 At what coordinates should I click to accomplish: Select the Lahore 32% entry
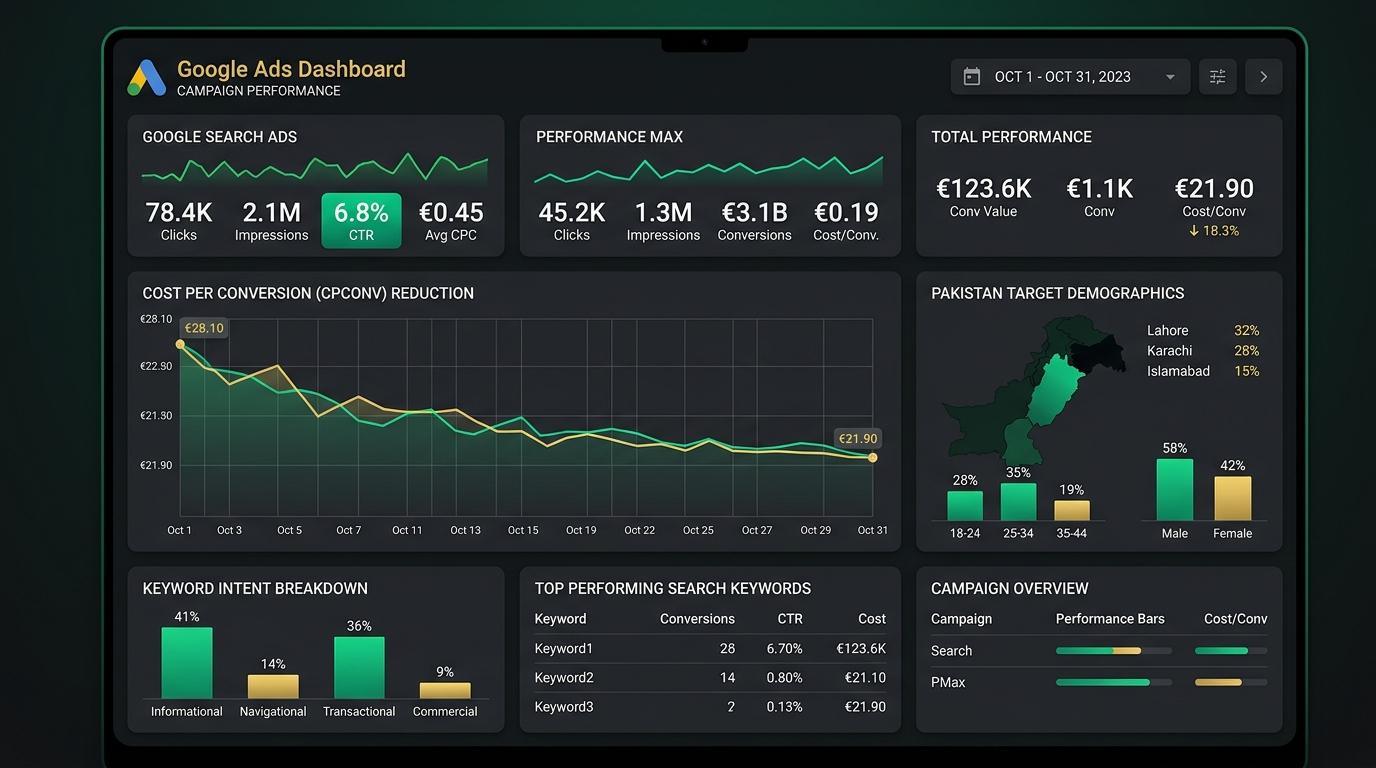[1203, 330]
